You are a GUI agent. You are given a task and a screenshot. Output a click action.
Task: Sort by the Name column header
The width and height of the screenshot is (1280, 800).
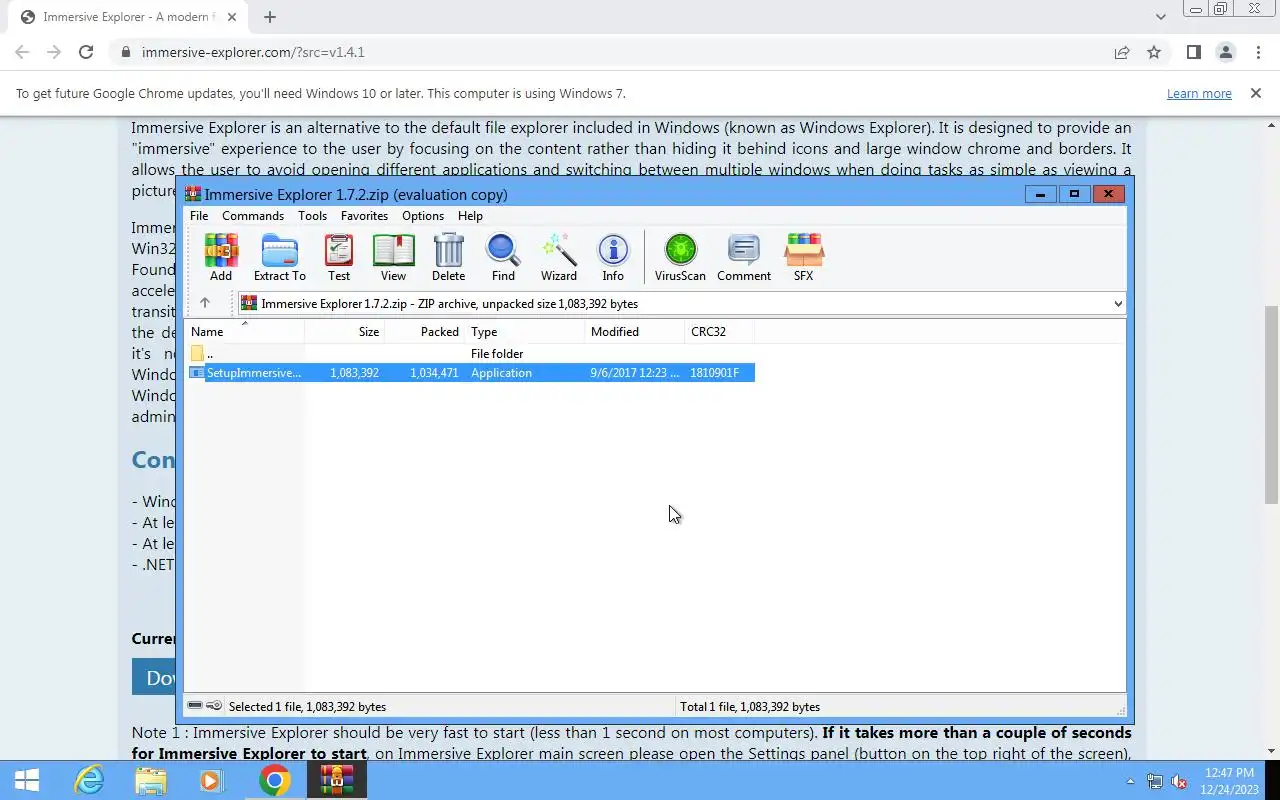245,331
